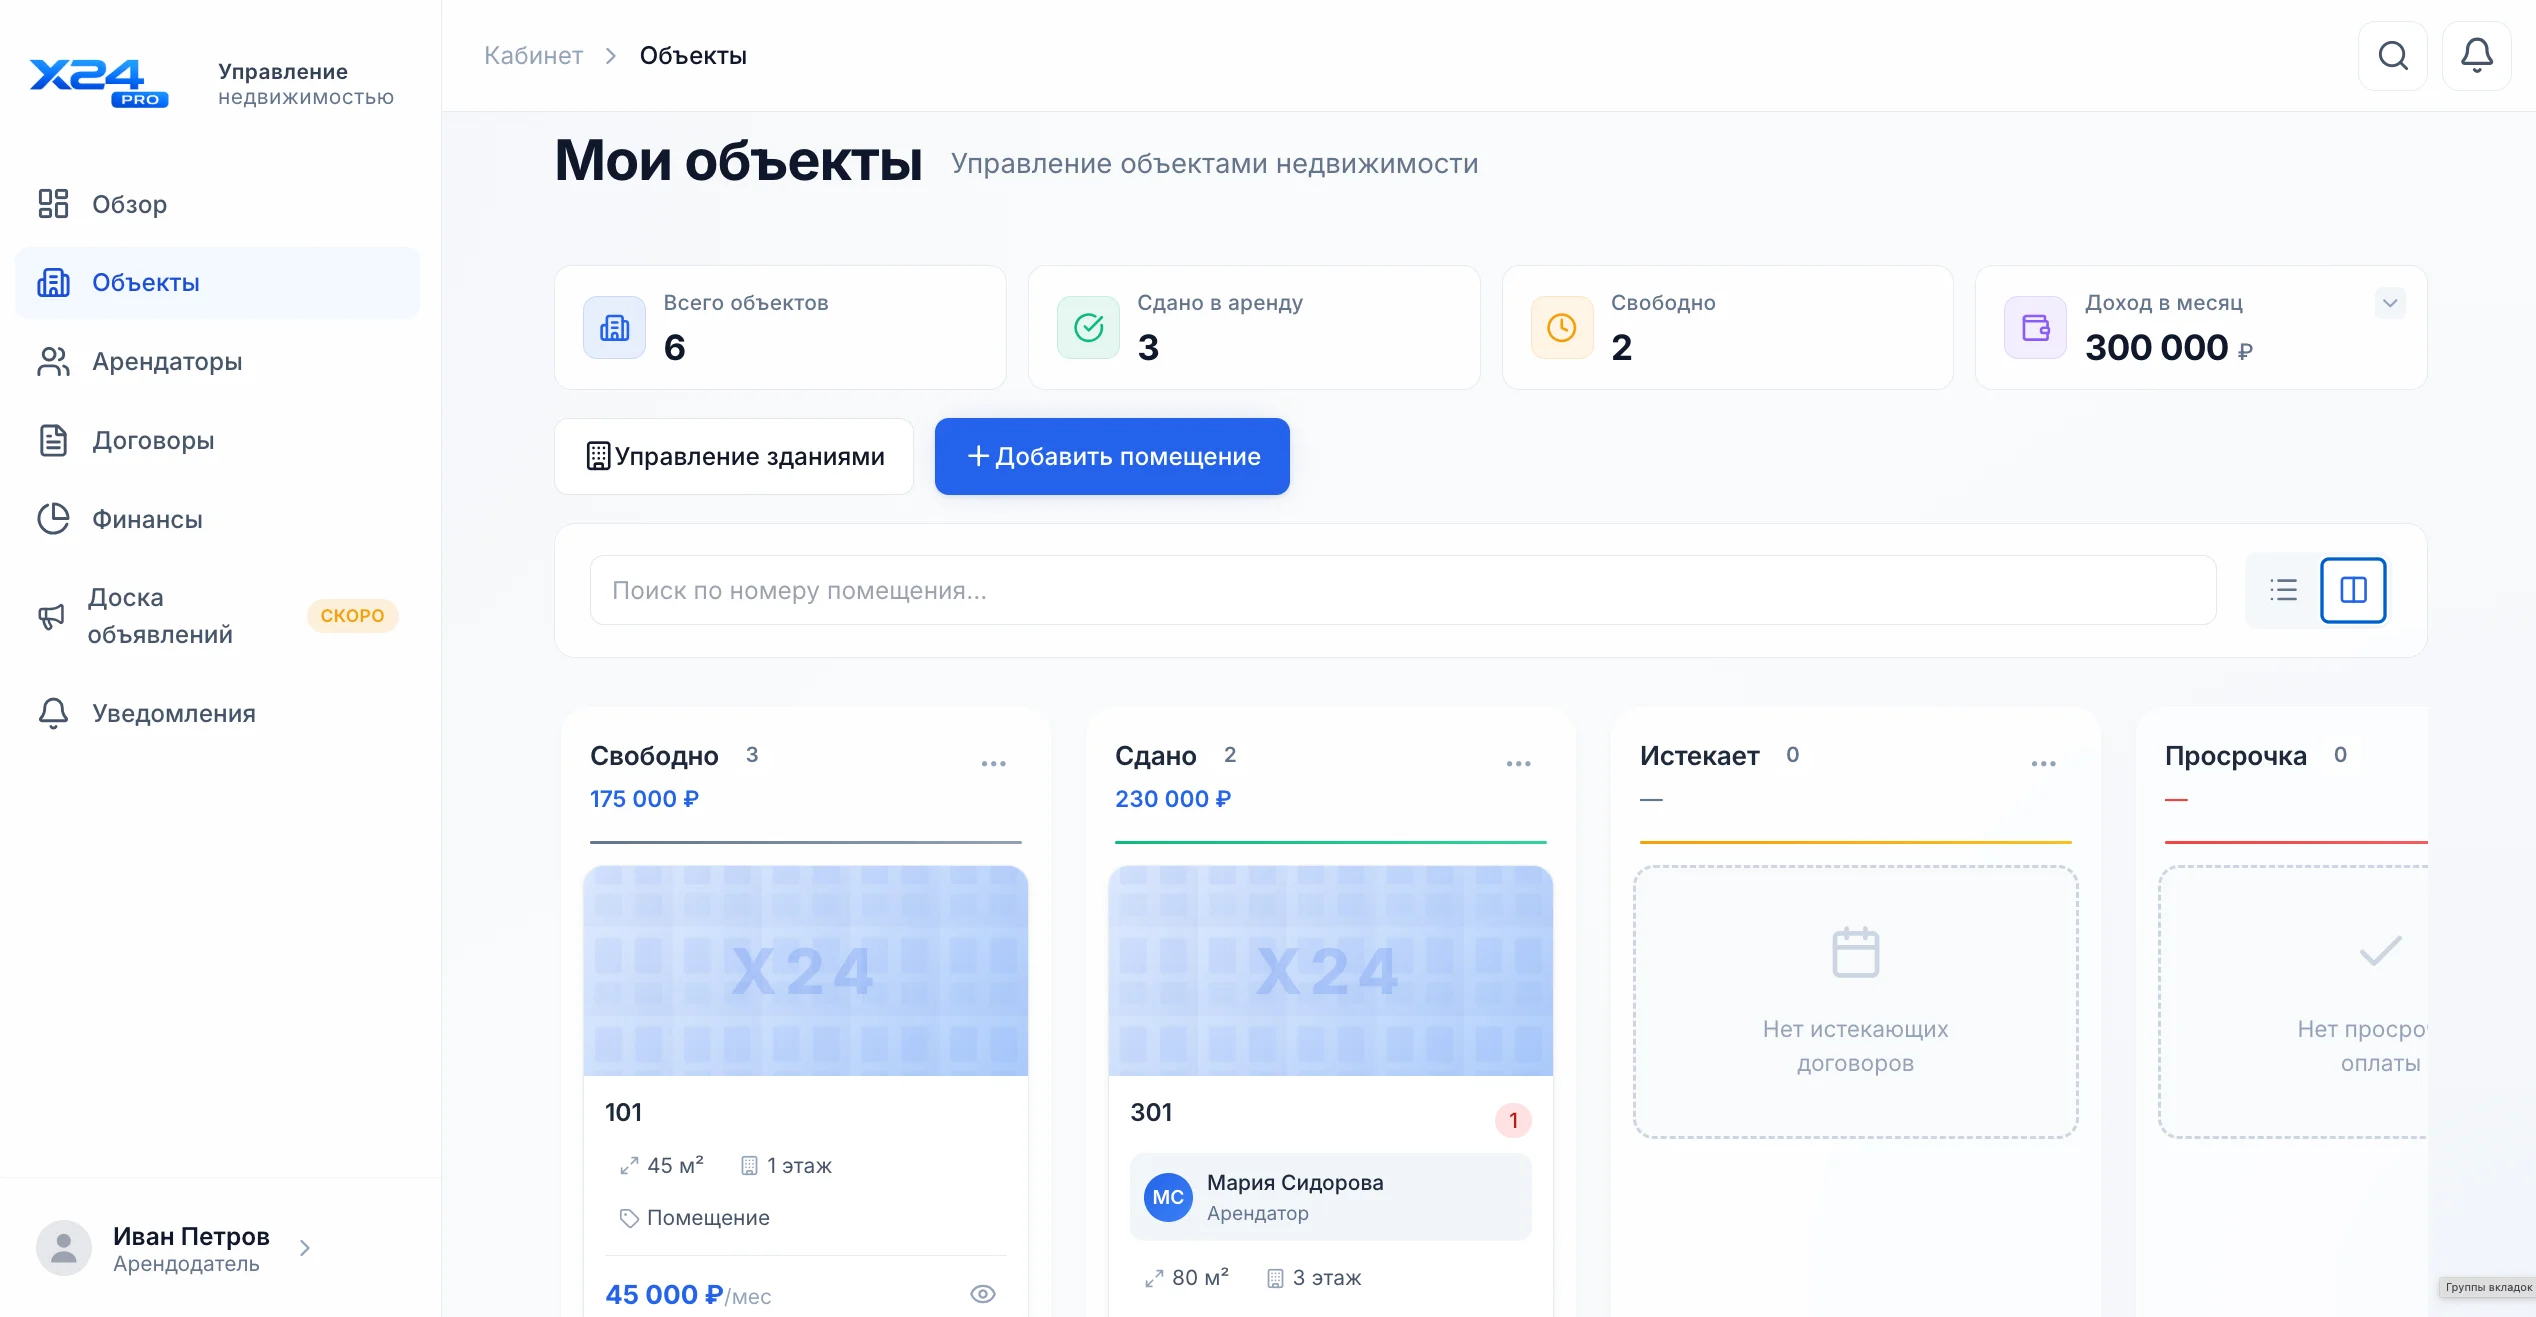Click the red badge on unit 301

click(1513, 1120)
